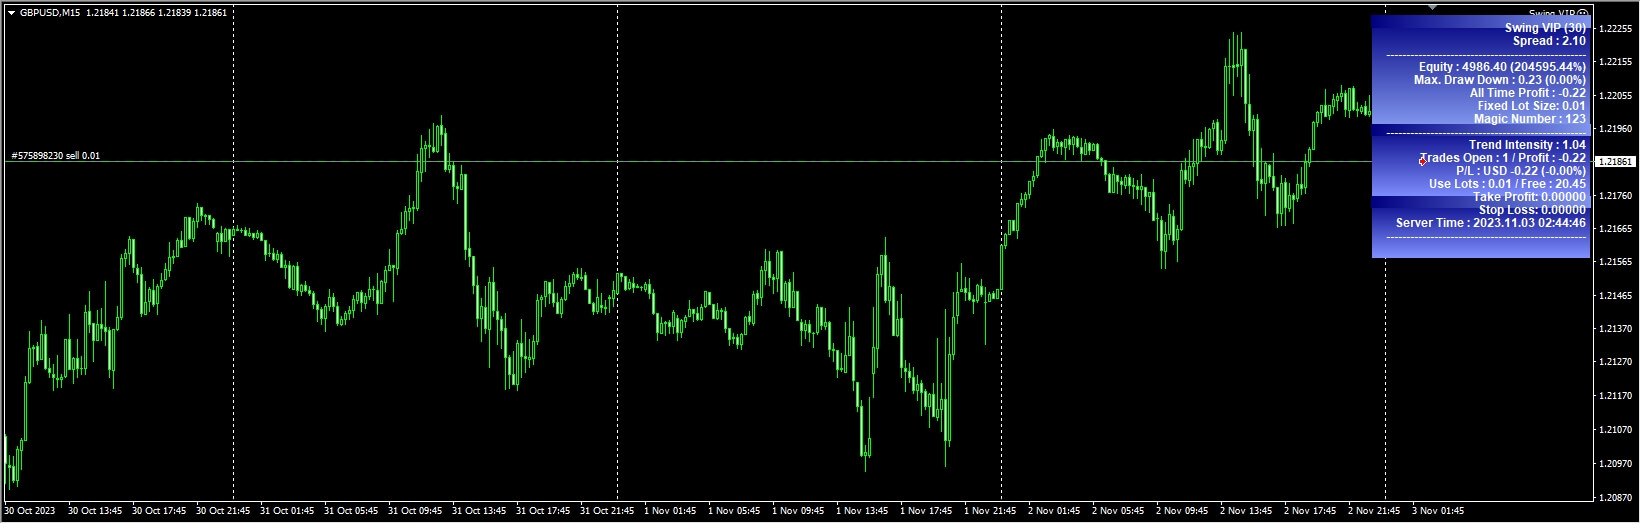Screen dimensions: 1641x524
Task: Click the 2 Nov 09:45 time axis label
Action: pos(1182,511)
